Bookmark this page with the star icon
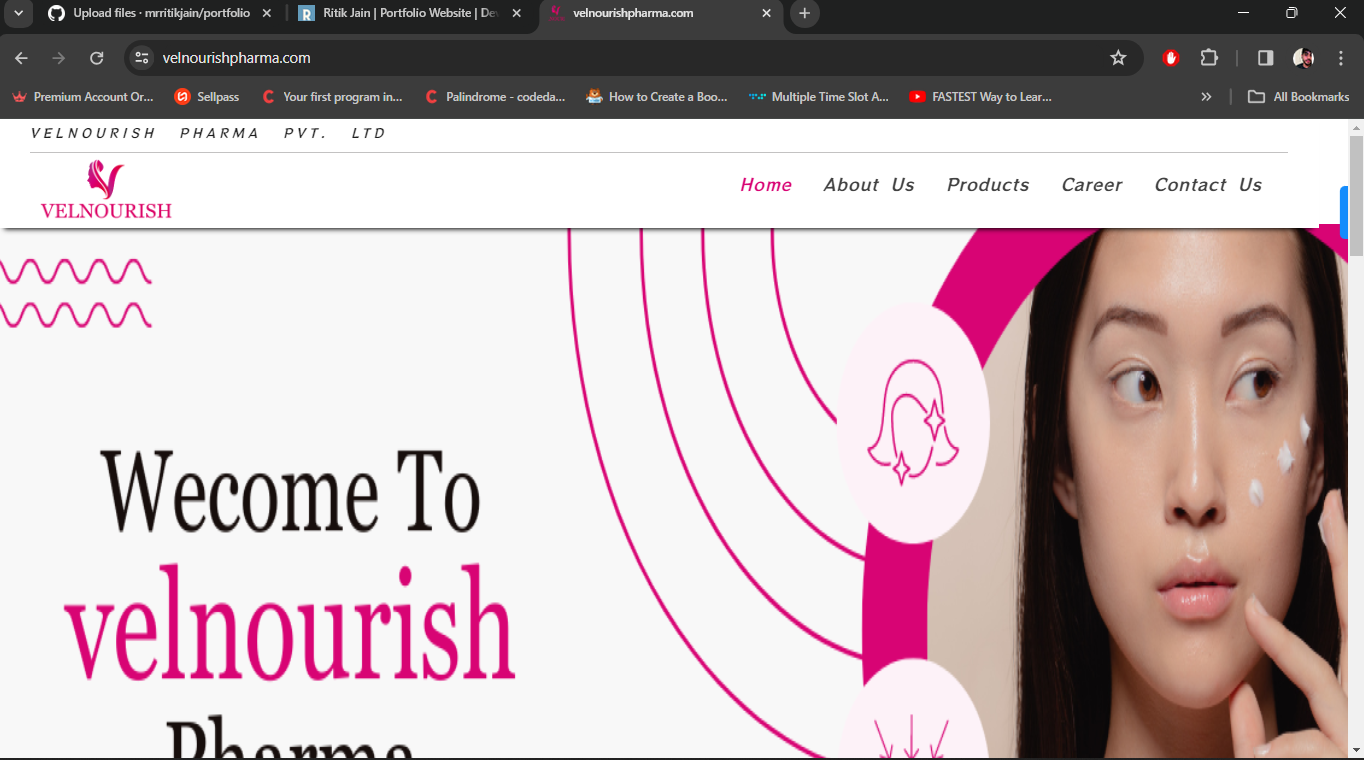 pyautogui.click(x=1118, y=58)
